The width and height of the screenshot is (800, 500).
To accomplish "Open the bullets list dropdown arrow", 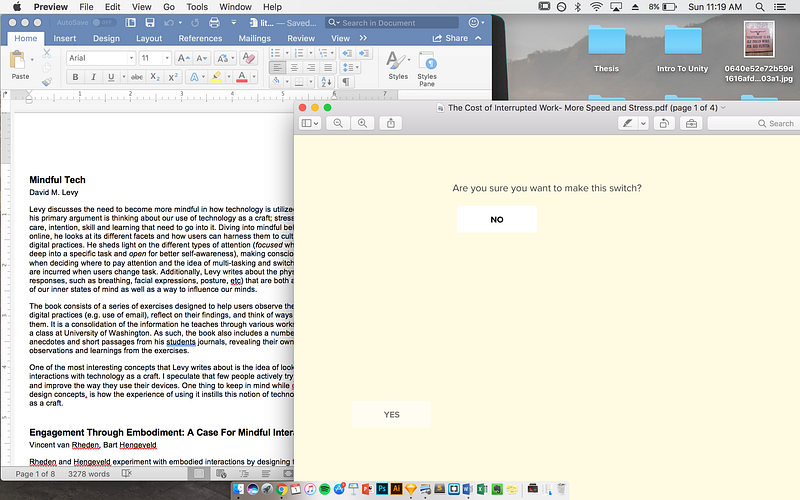I will [x=287, y=53].
